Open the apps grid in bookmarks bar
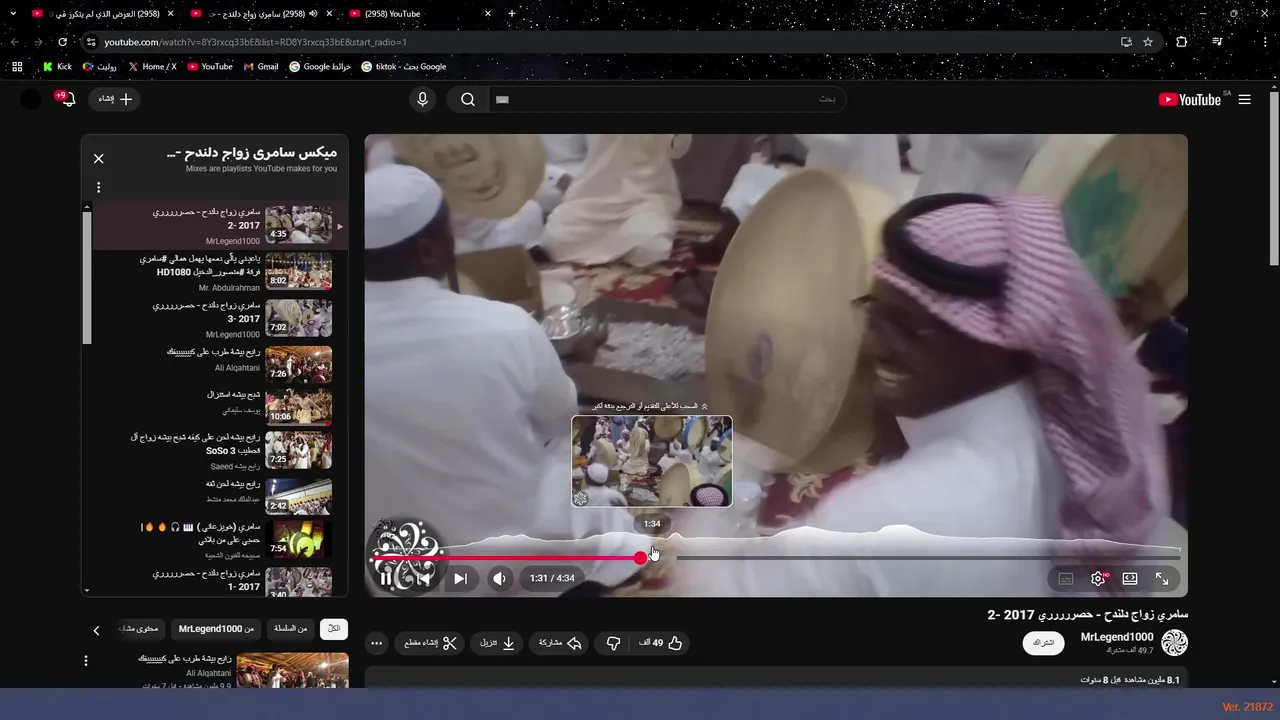1280x720 pixels. click(16, 67)
